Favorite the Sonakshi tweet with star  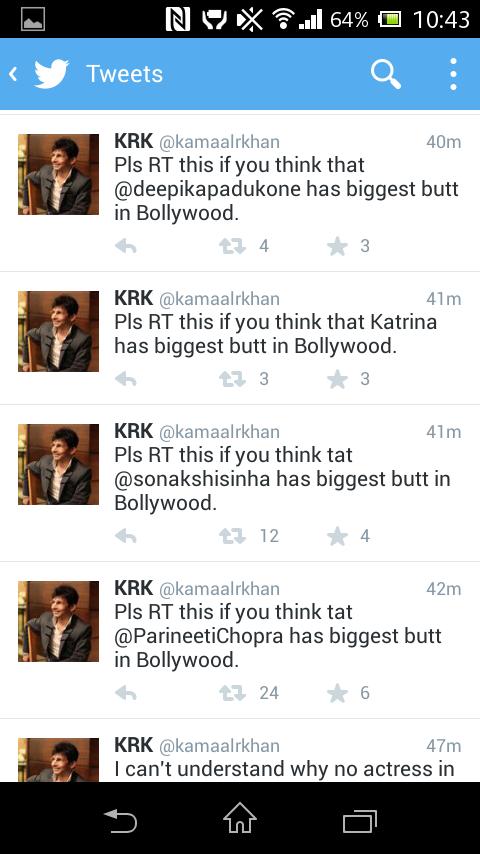pyautogui.click(x=338, y=536)
